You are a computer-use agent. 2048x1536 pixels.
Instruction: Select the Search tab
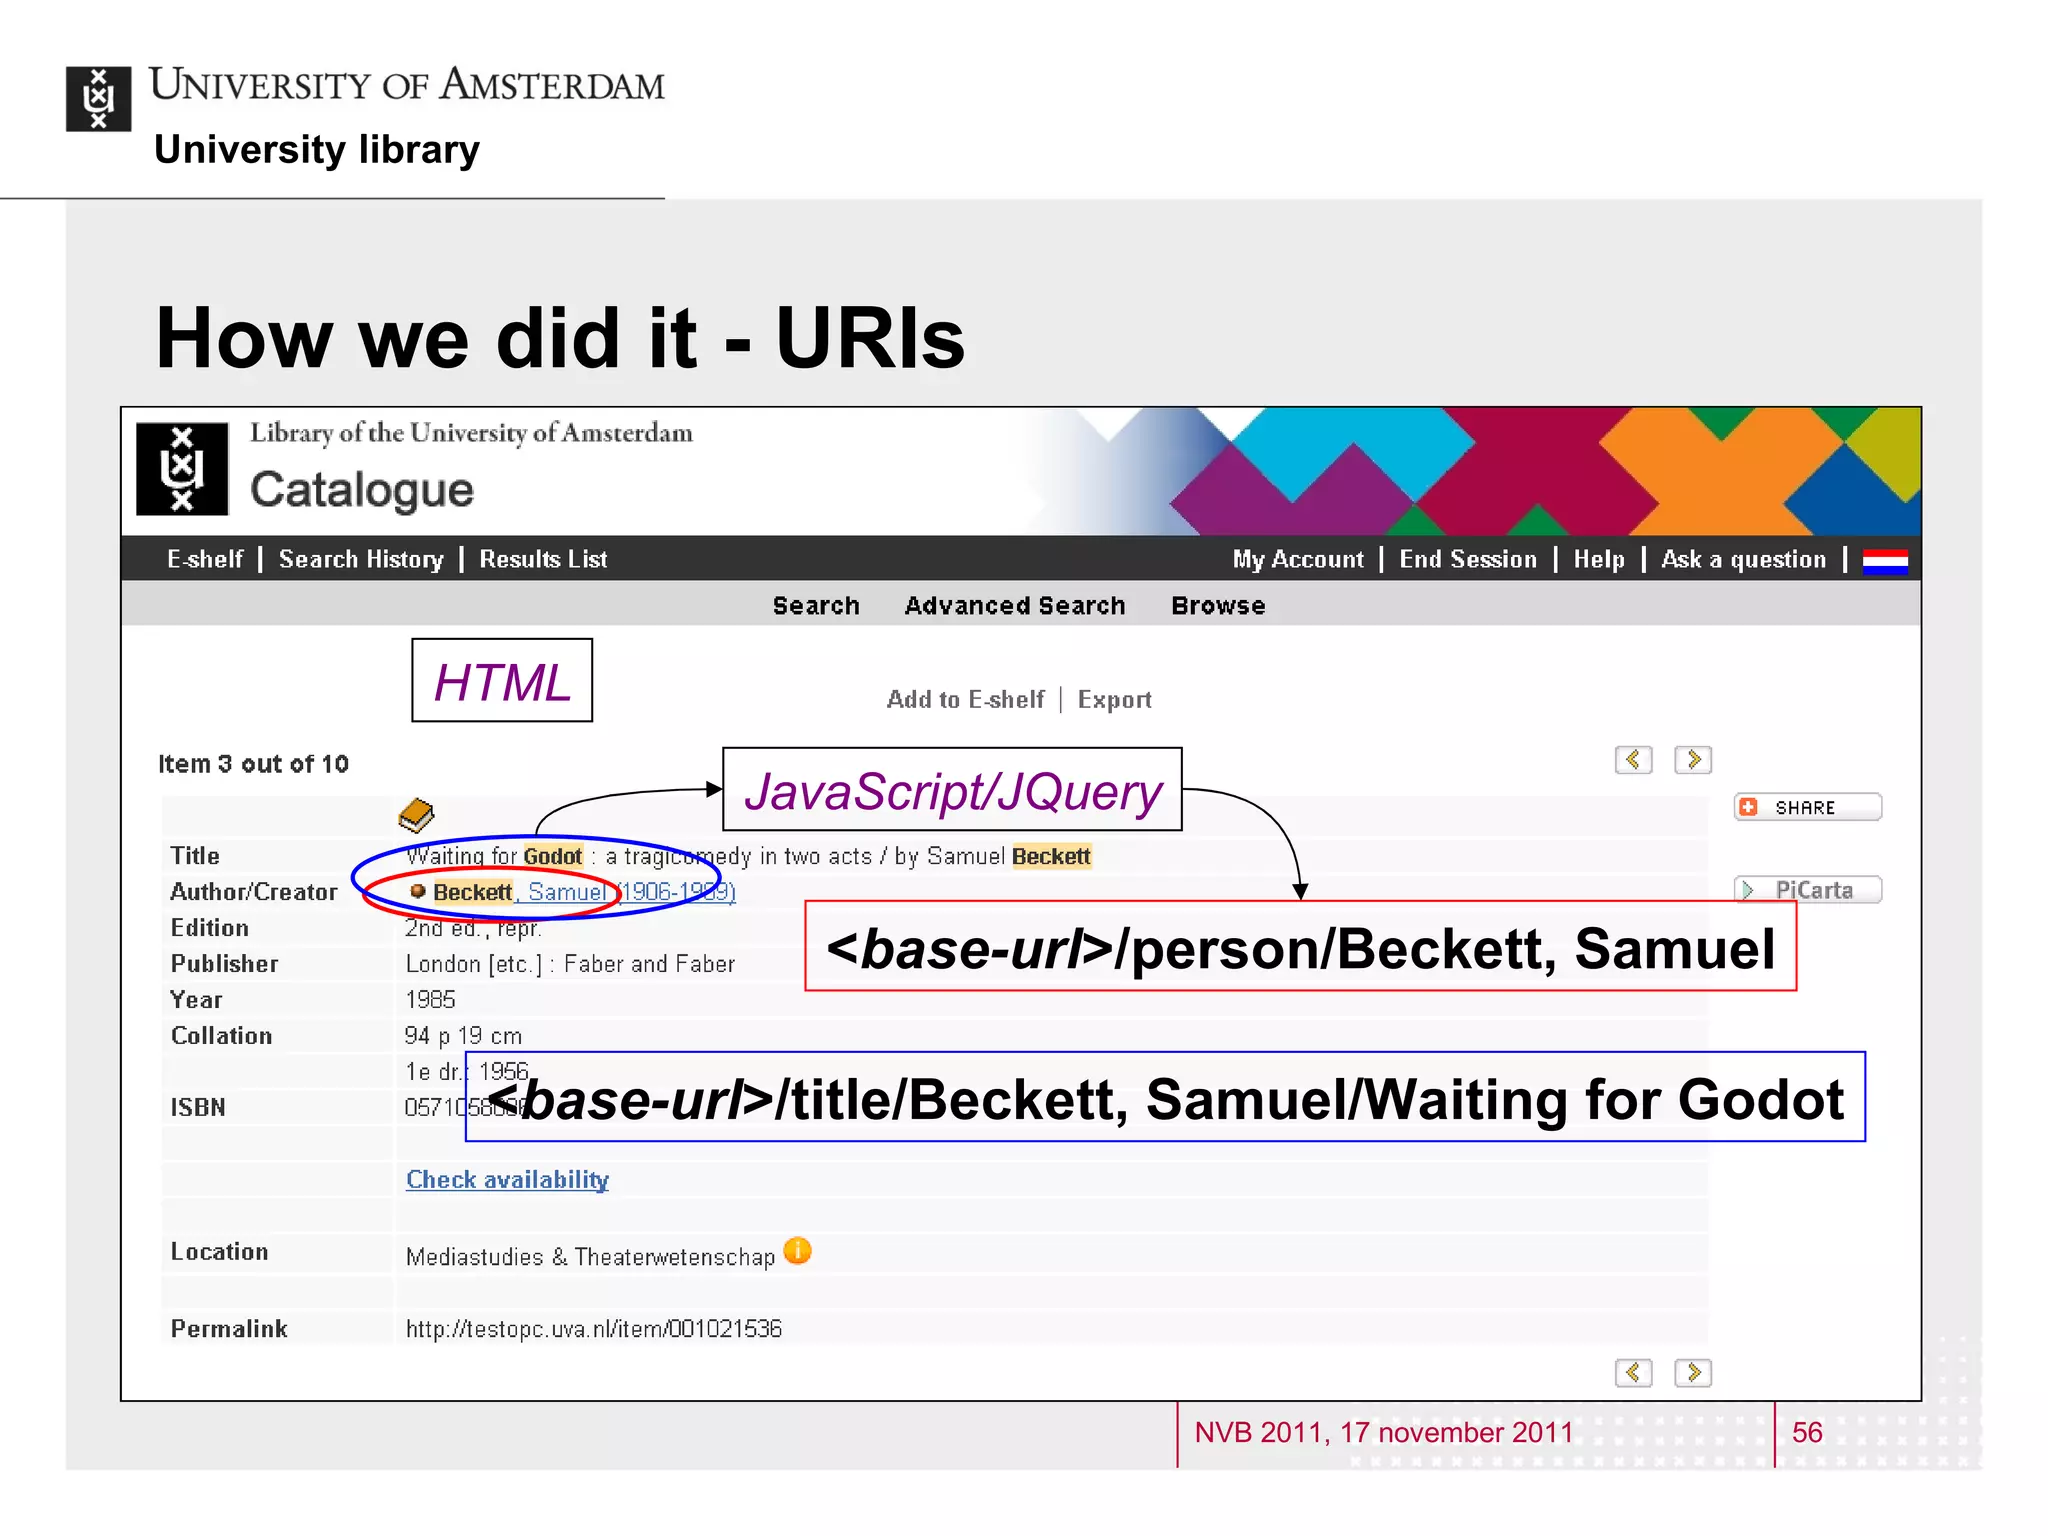[816, 606]
